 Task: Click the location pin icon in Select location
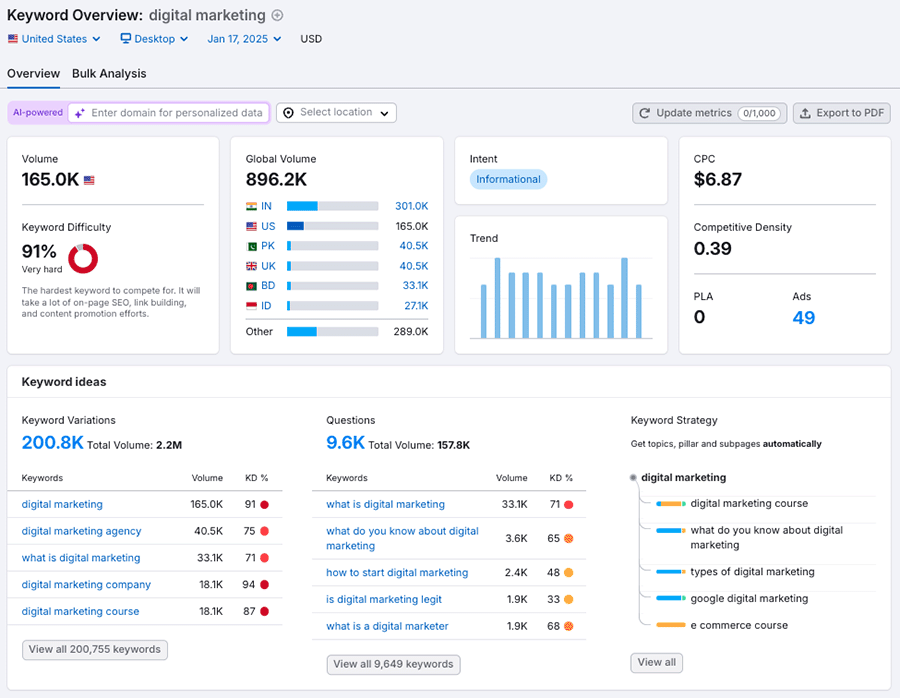[x=288, y=113]
